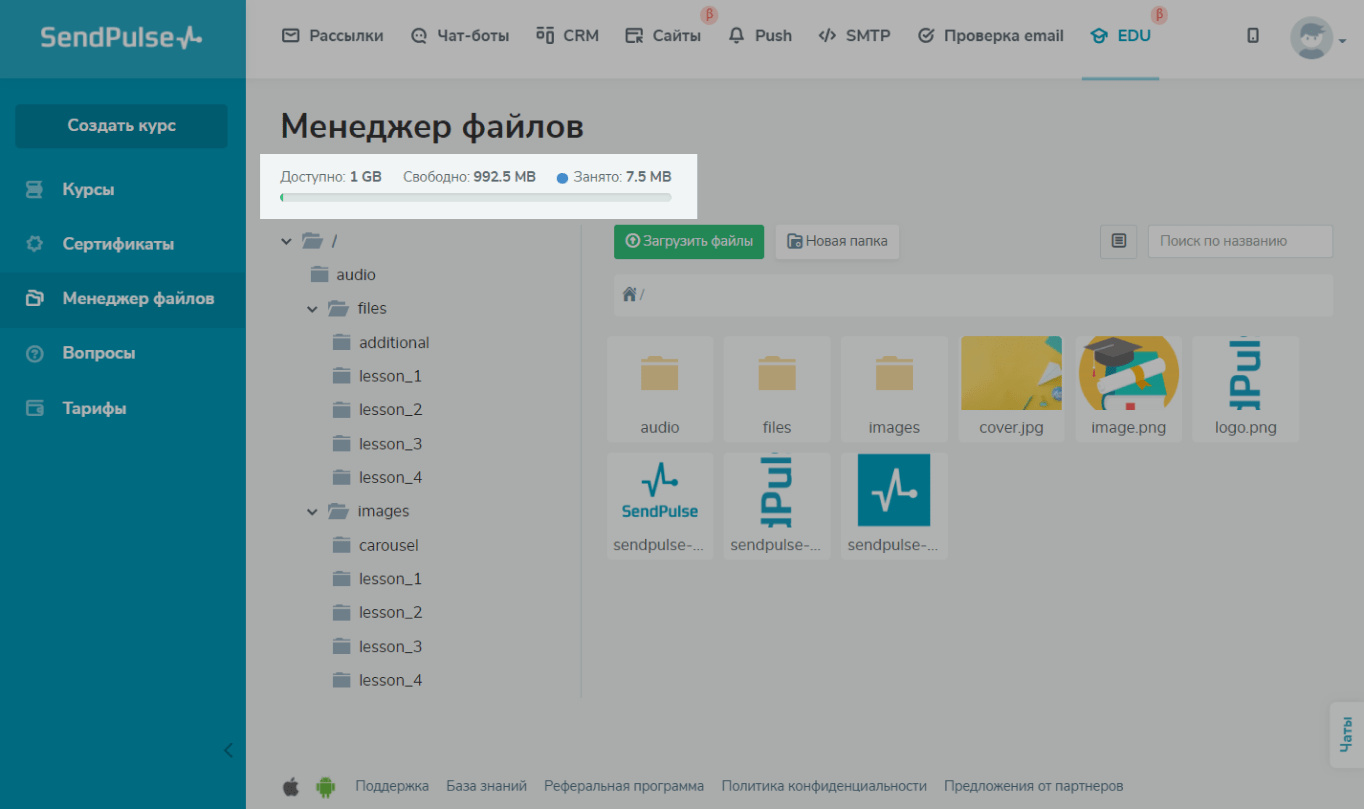Open the images folder thumbnail

click(894, 390)
